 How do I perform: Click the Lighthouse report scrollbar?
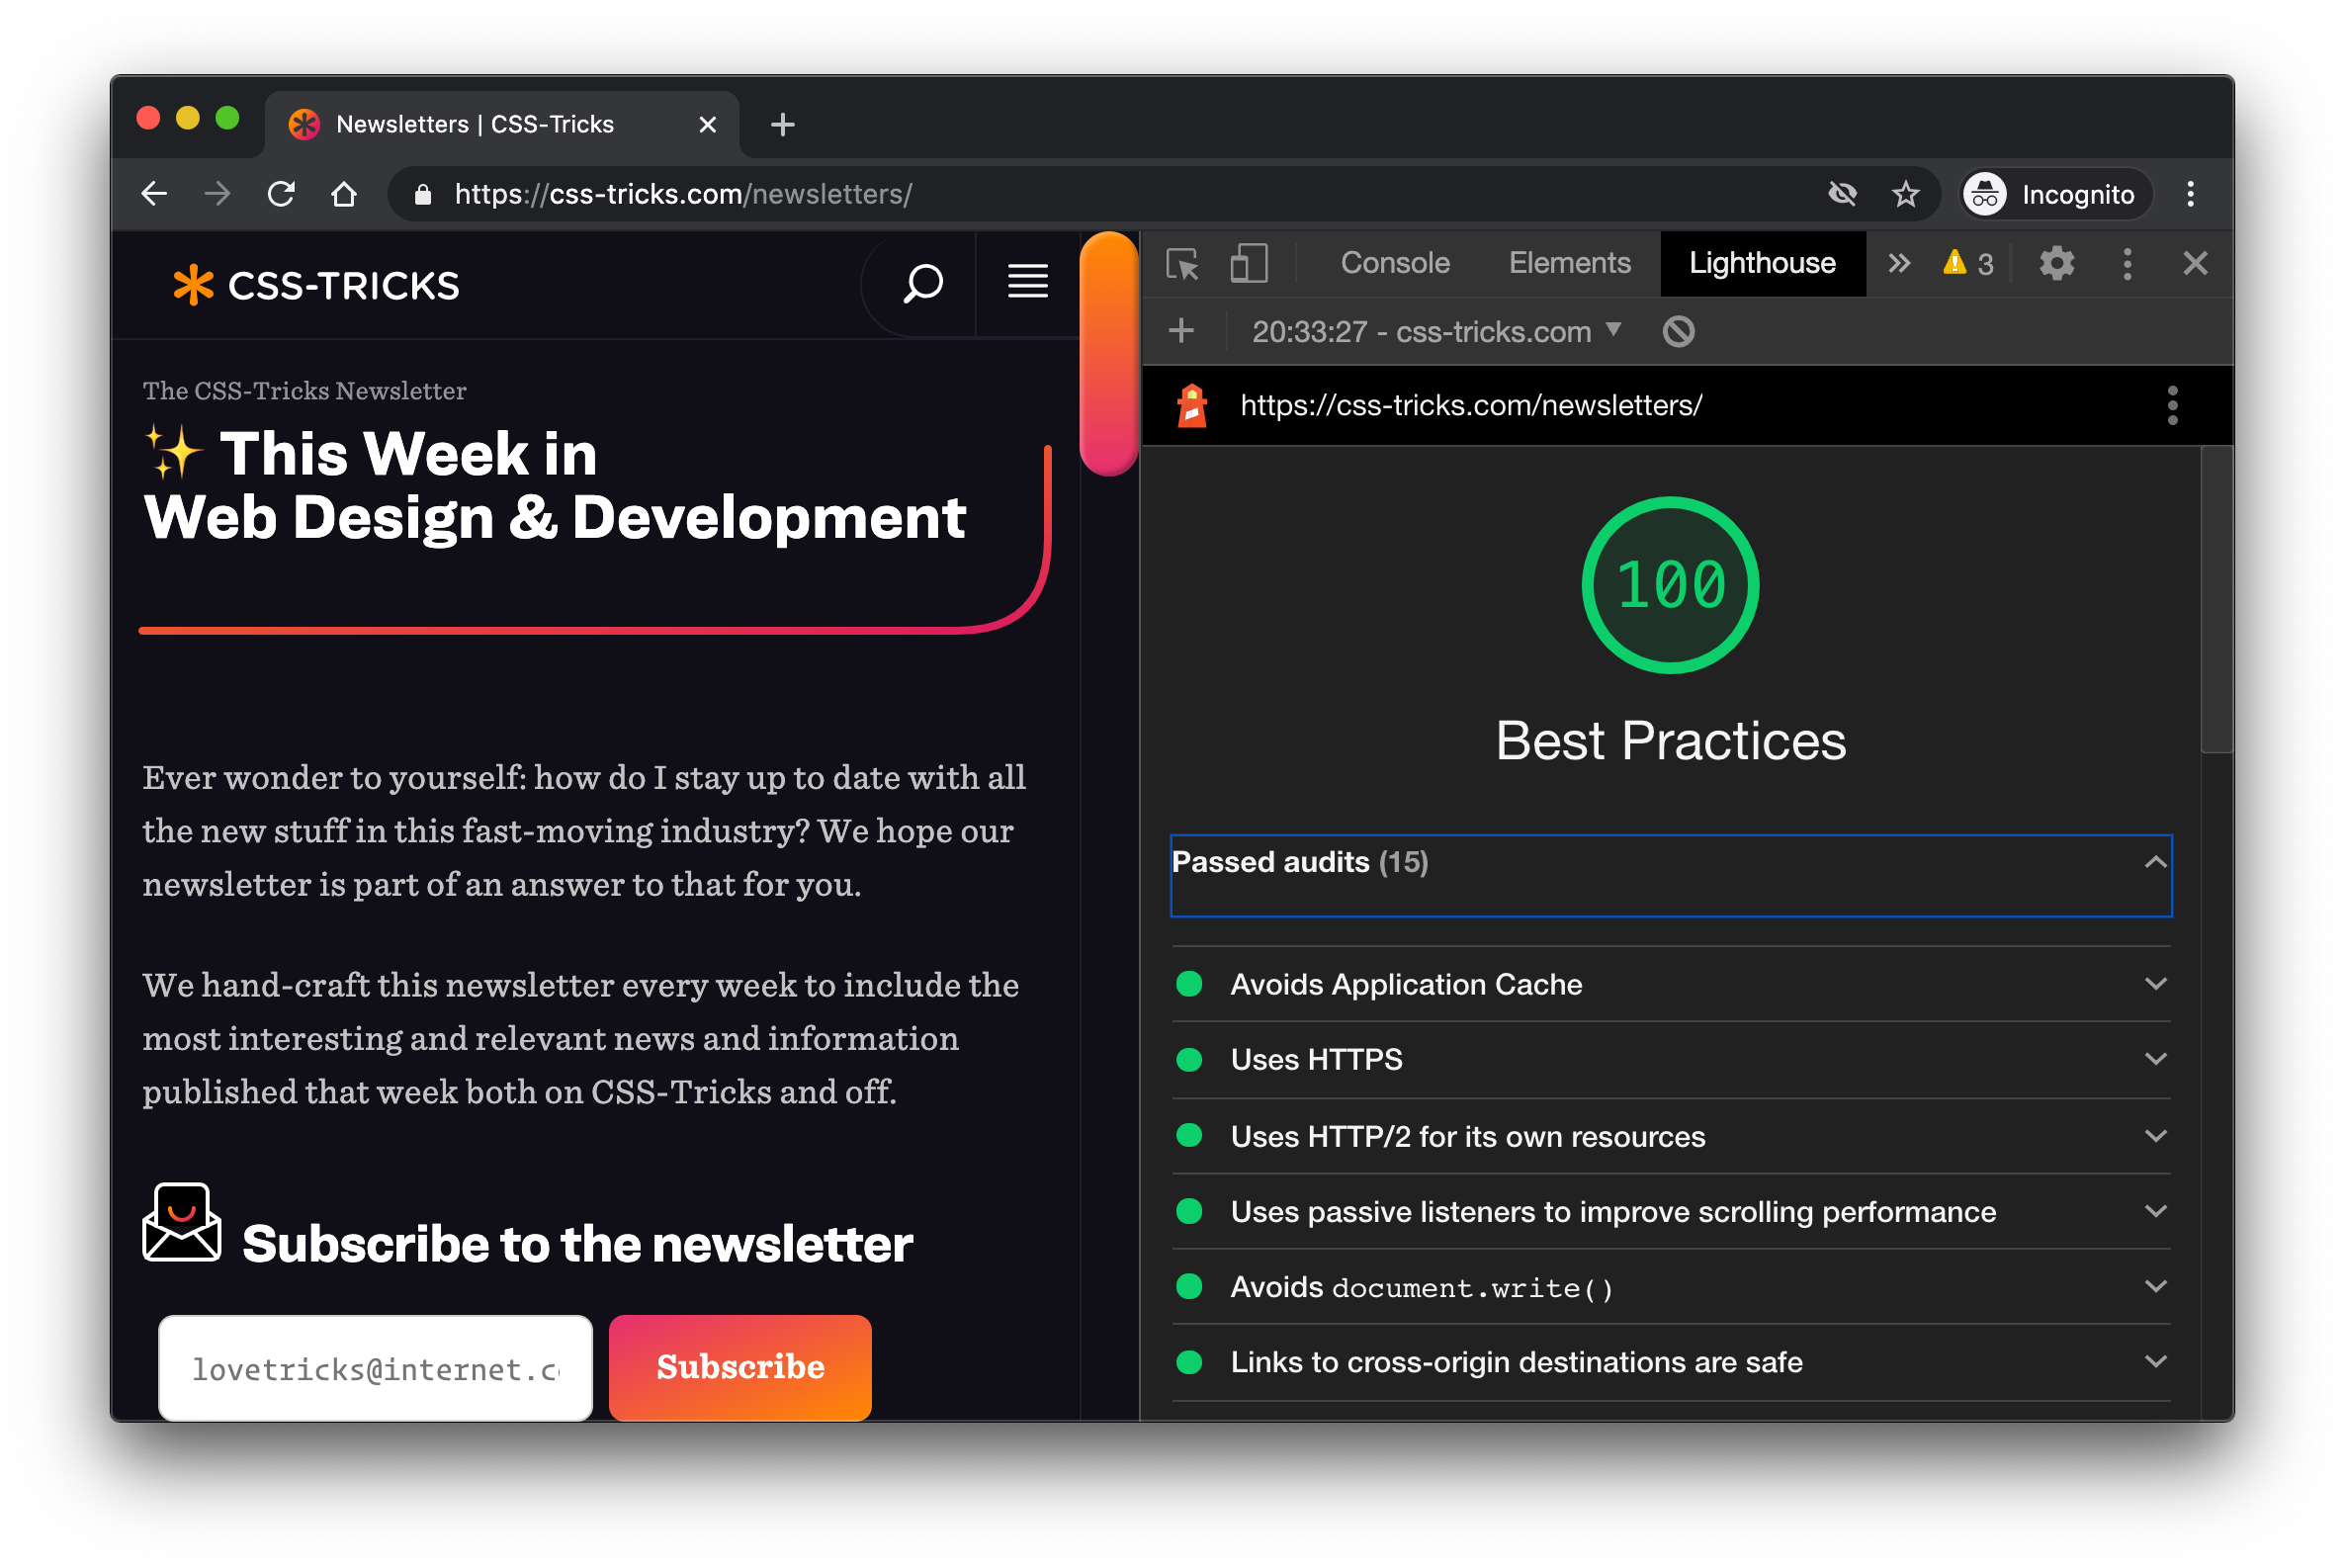(2216, 600)
